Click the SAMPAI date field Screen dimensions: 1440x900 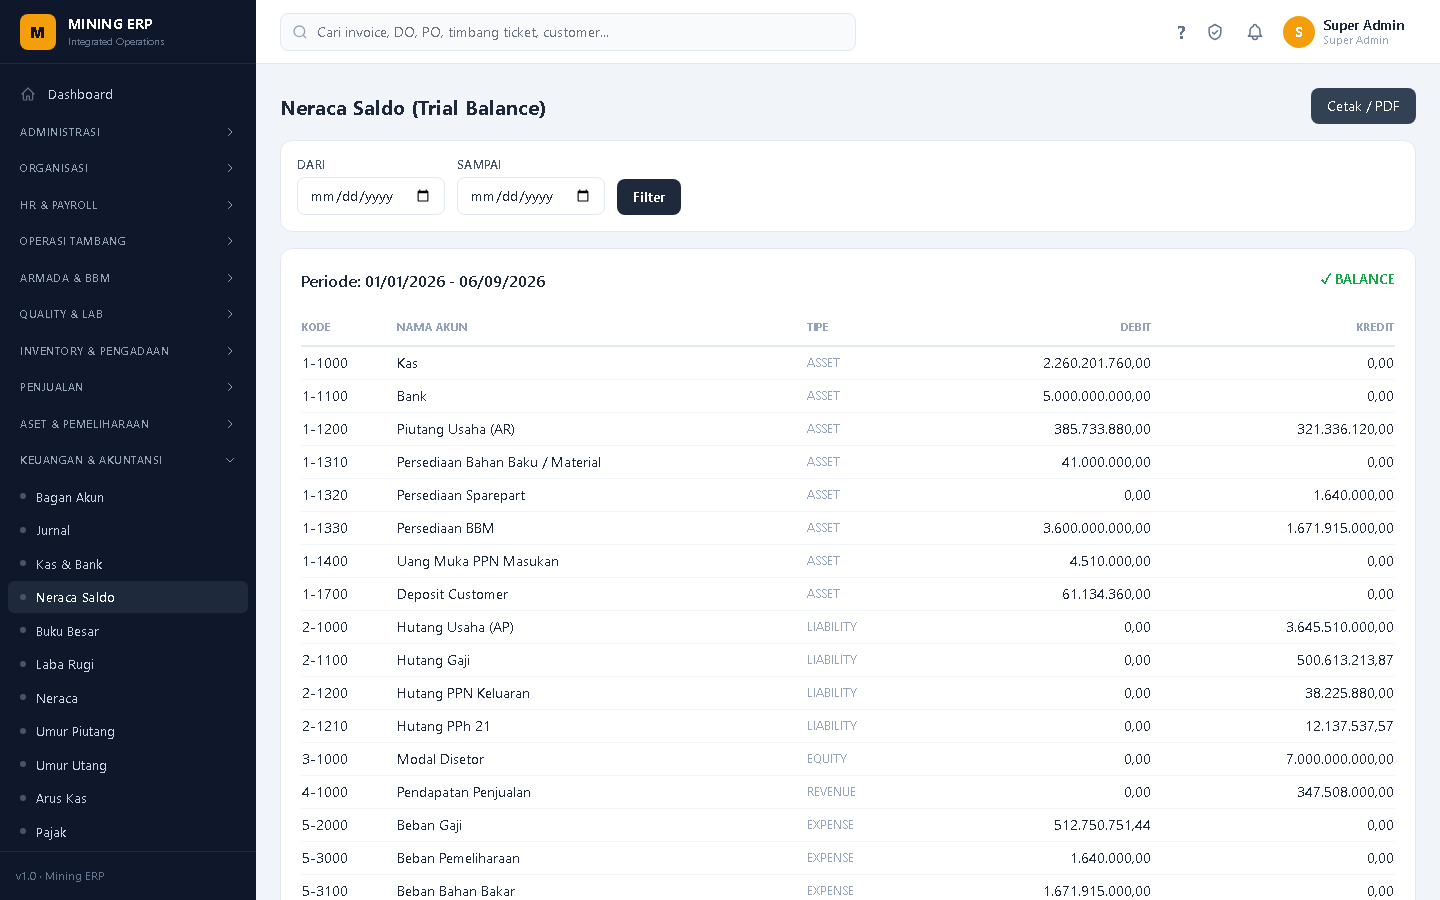coord(531,196)
